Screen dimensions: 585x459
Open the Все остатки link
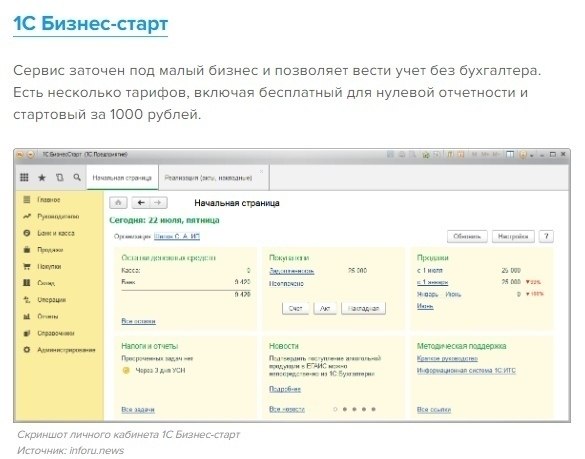pyautogui.click(x=138, y=321)
